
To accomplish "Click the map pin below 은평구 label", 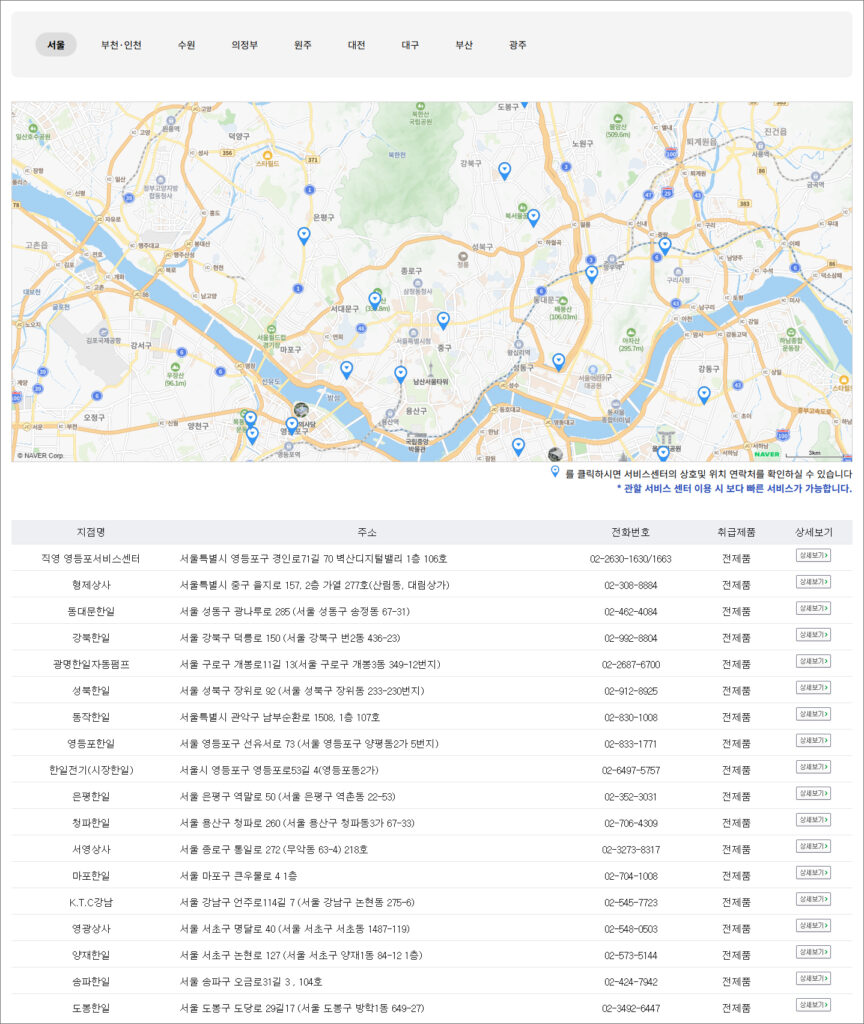I will 304,235.
